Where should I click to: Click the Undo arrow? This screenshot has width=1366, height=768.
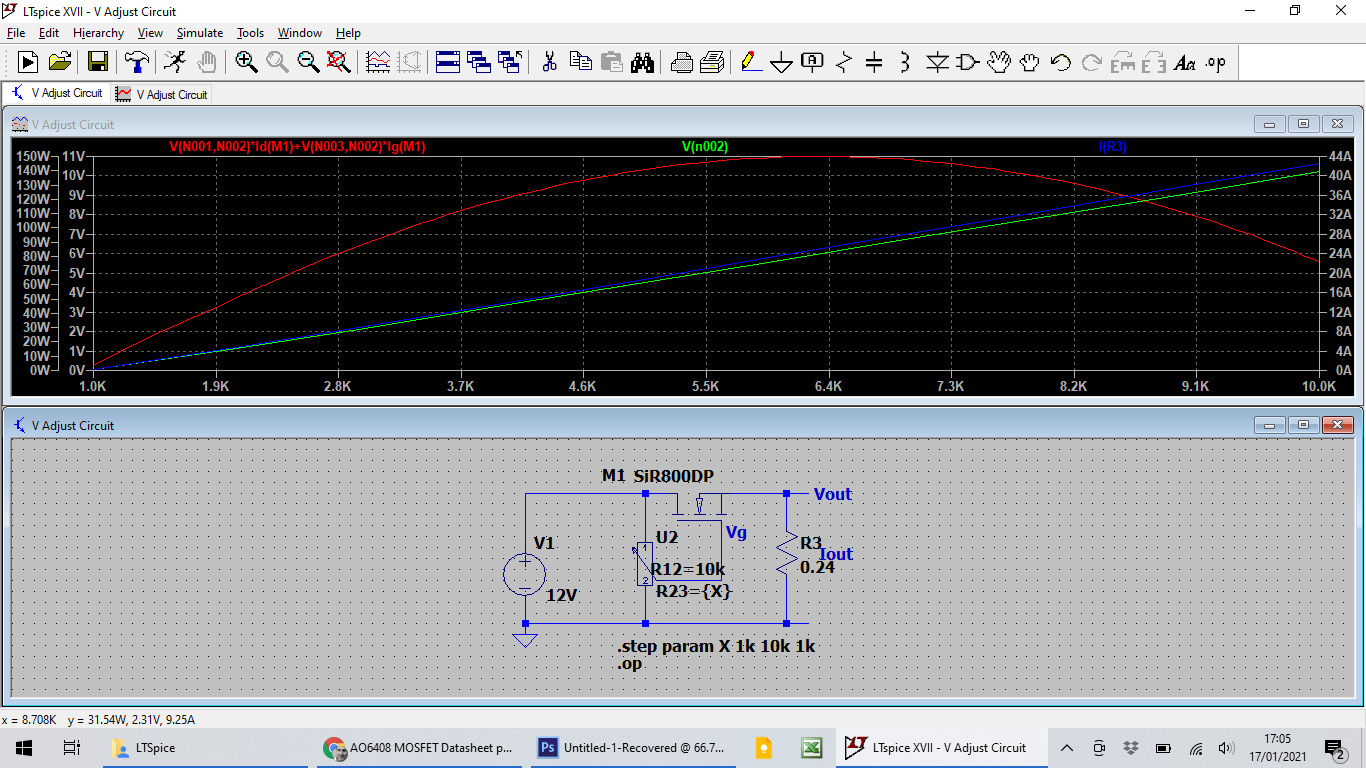pos(1061,62)
